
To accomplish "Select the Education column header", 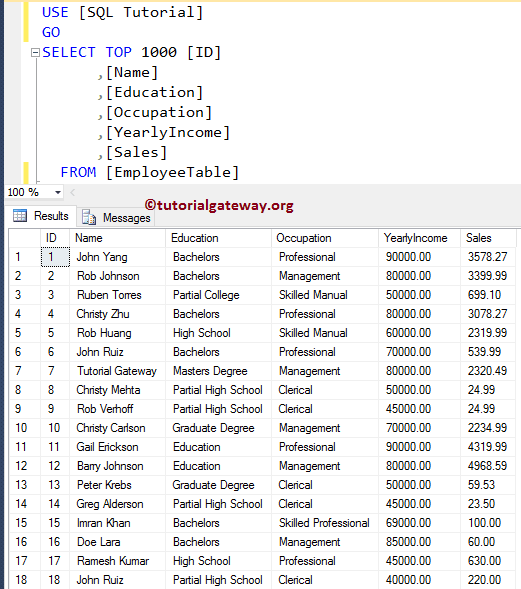I will pyautogui.click(x=218, y=238).
